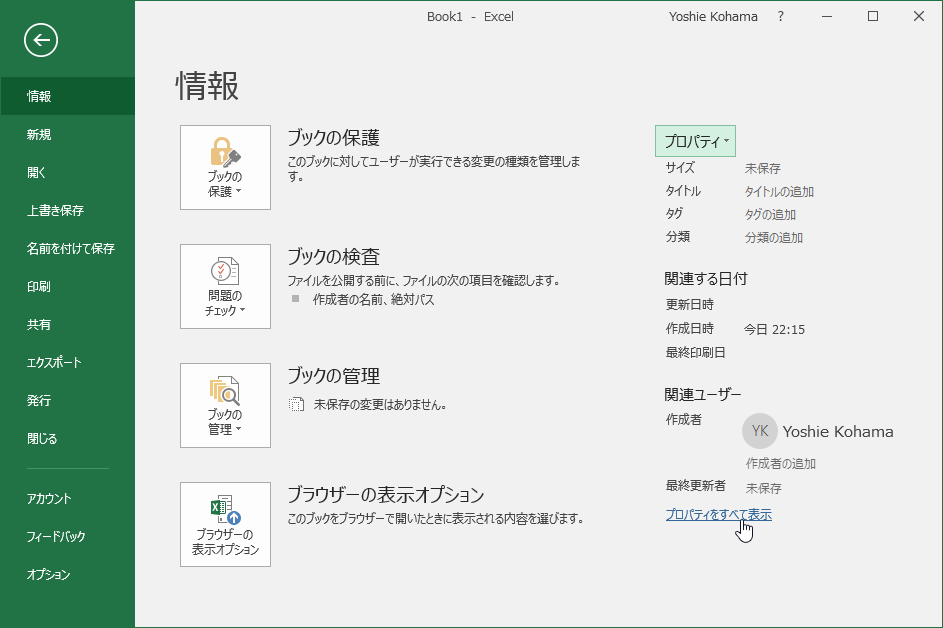Click the 最終更新者 未保存 value
The height and width of the screenshot is (628, 943).
763,488
